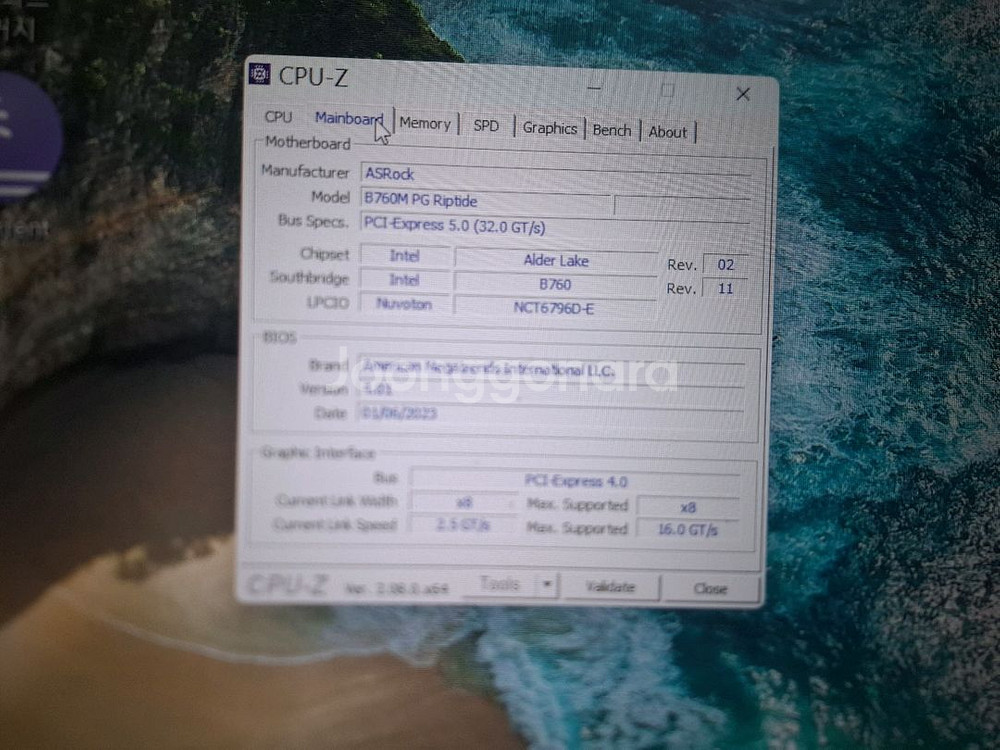Screen dimensions: 1000x750
Task: Click the B760 southbridge field
Action: click(555, 284)
